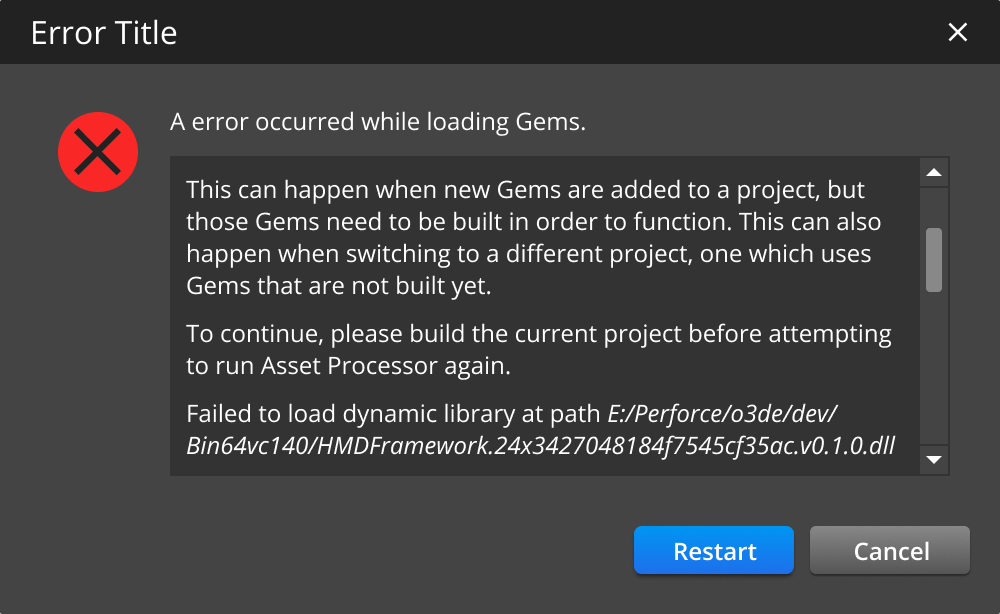
Task: Click the HMDFramework dll filename line
Action: 540,446
